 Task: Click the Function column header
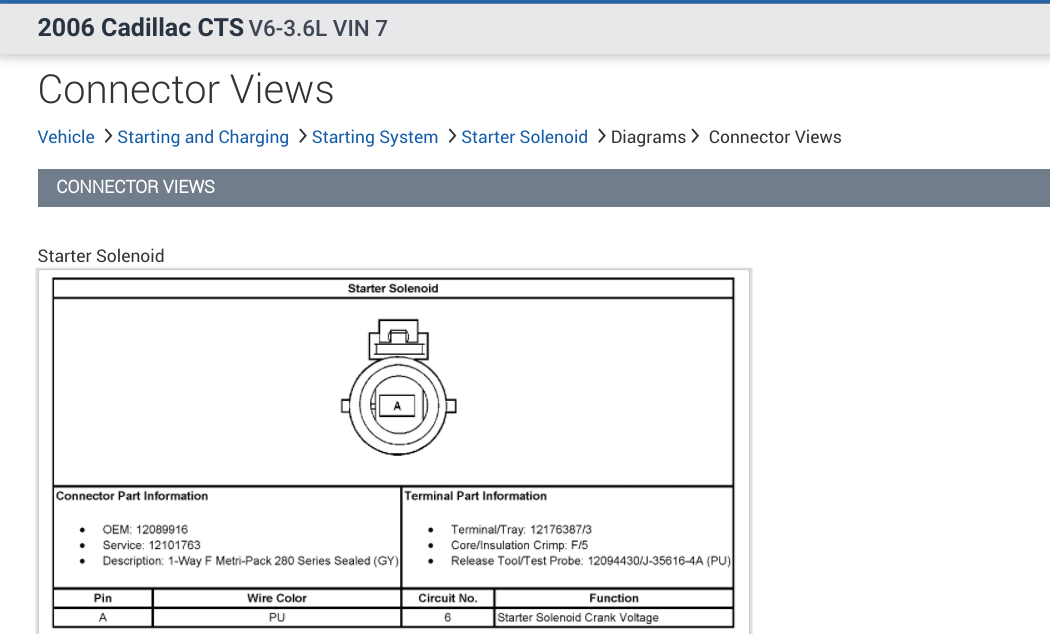614,598
